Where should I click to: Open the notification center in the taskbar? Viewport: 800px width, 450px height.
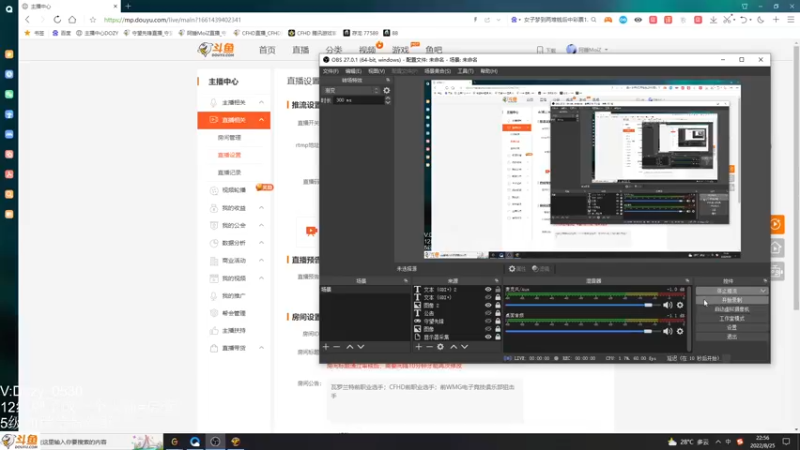[786, 442]
